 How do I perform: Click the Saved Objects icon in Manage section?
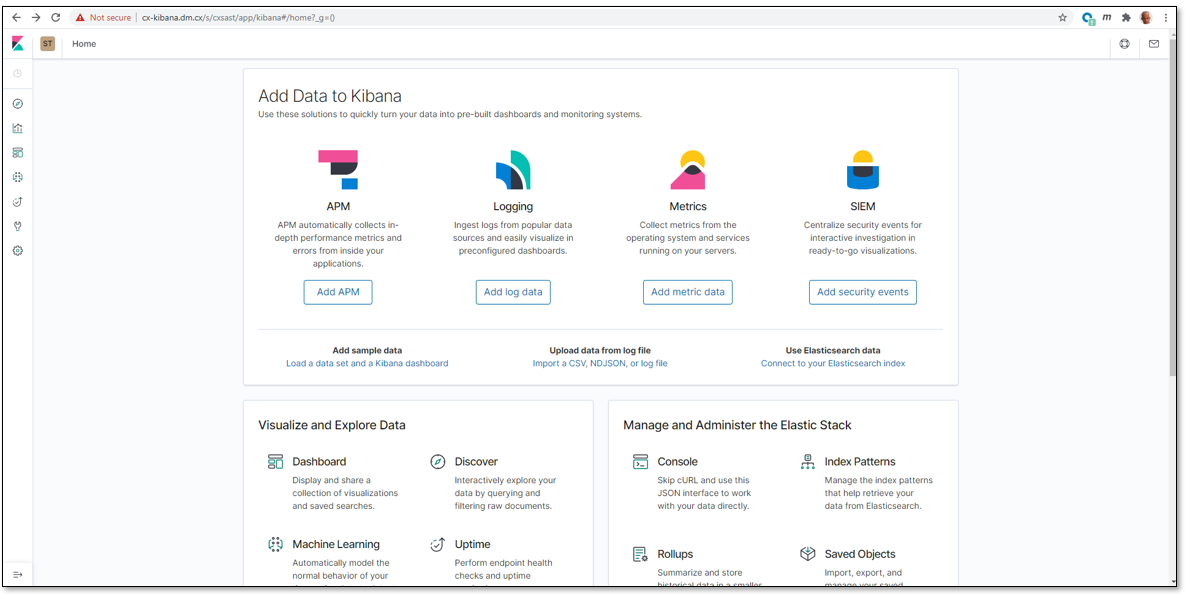(x=807, y=554)
